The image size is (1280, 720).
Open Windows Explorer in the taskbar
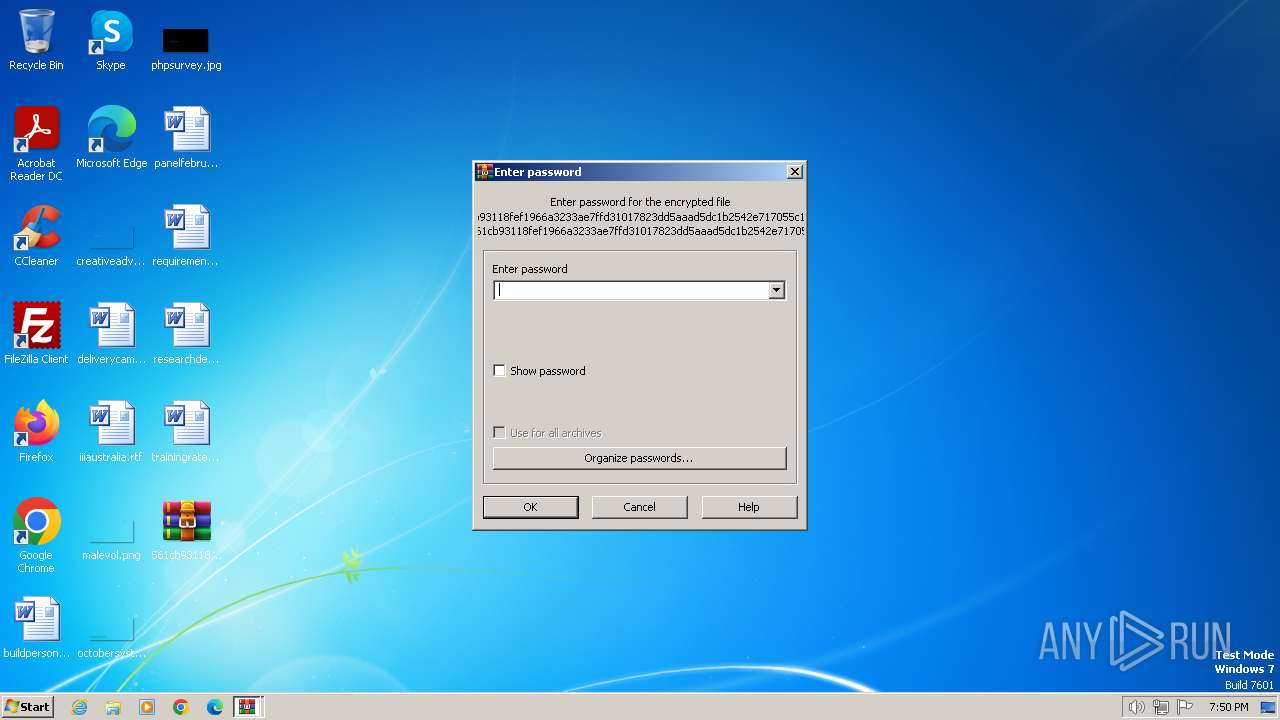coord(113,707)
